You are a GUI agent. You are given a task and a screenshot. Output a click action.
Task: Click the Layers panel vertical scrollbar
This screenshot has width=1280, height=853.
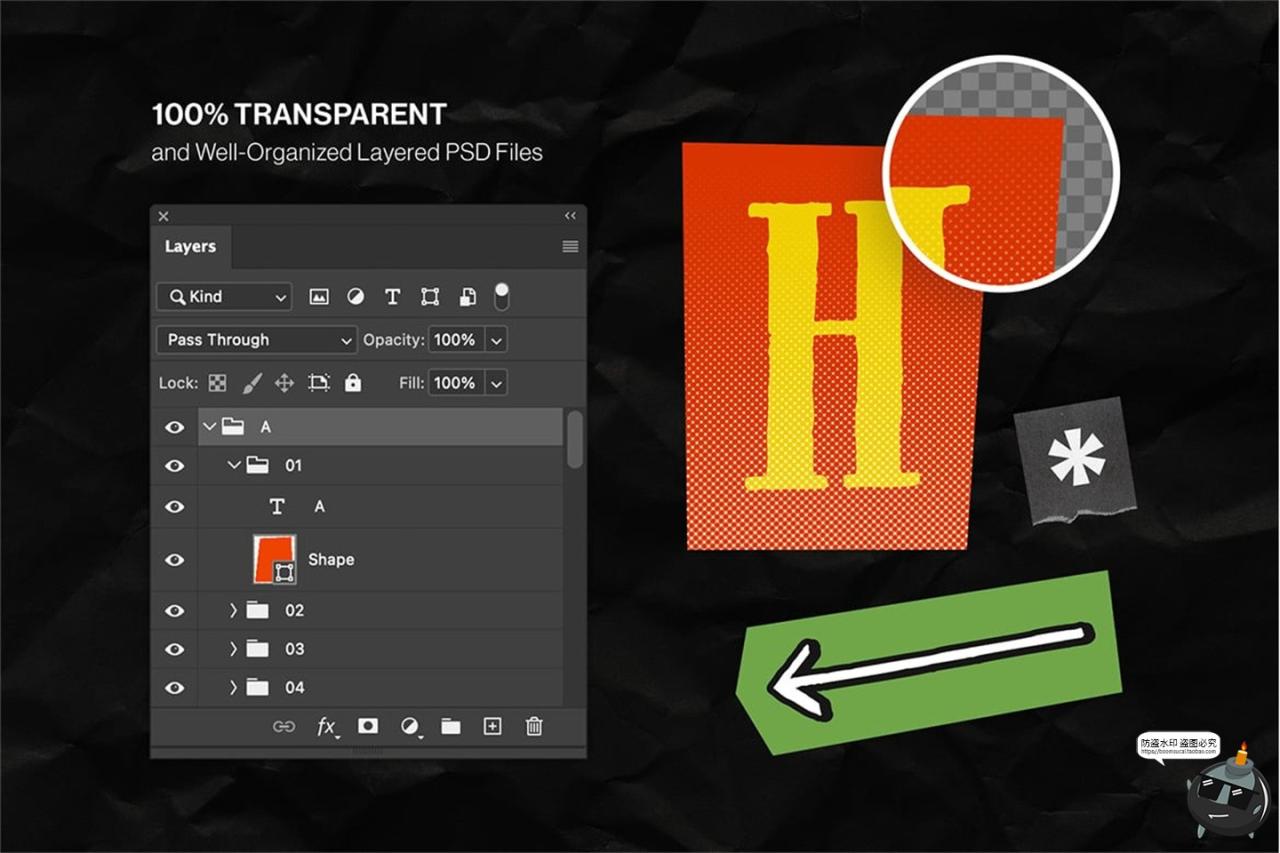click(574, 440)
